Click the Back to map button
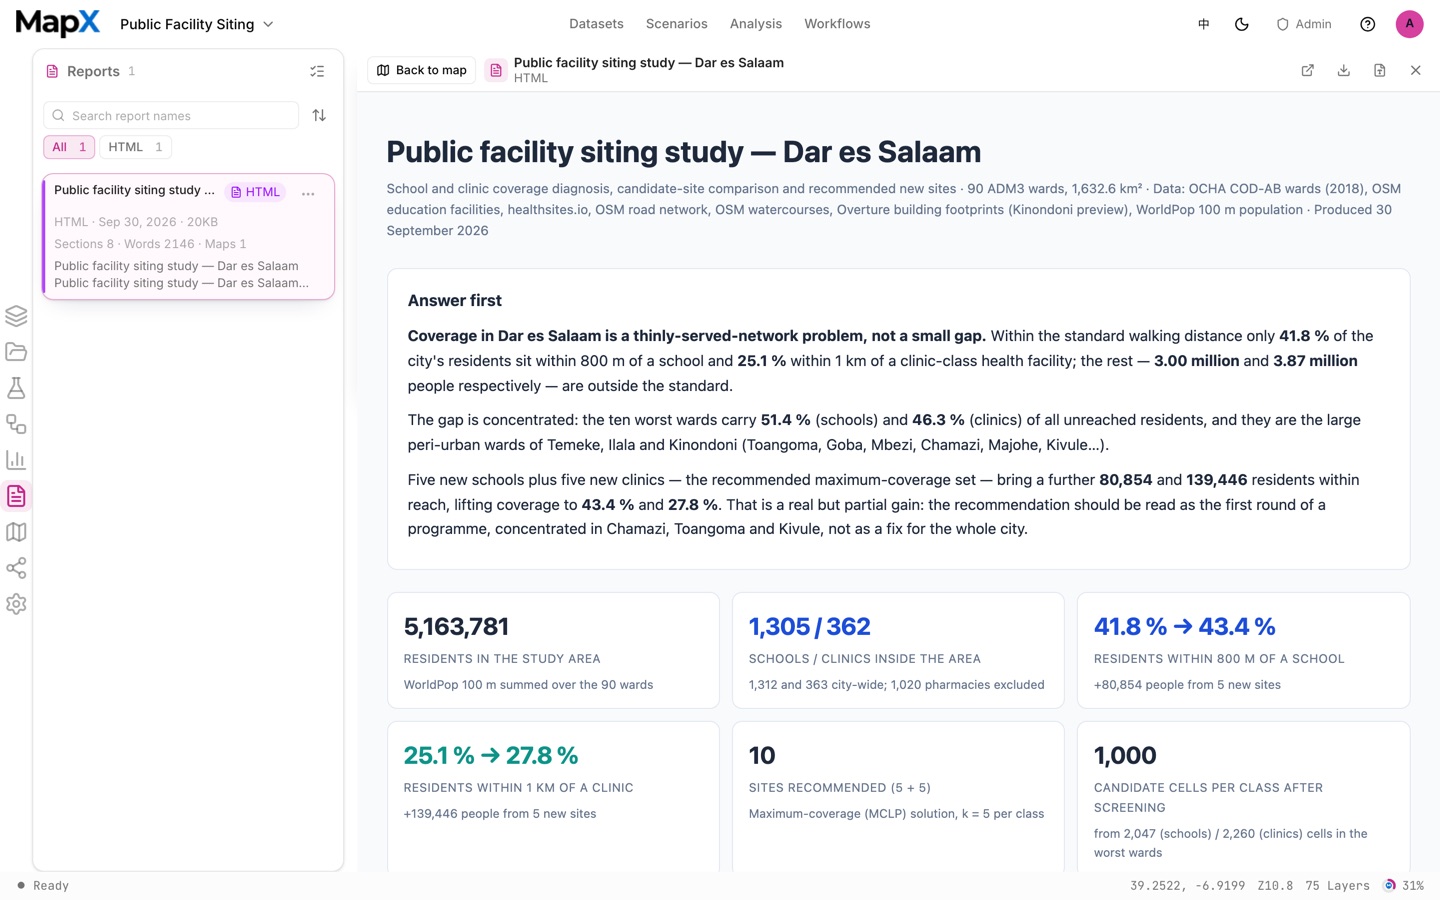This screenshot has height=900, width=1440. point(422,70)
